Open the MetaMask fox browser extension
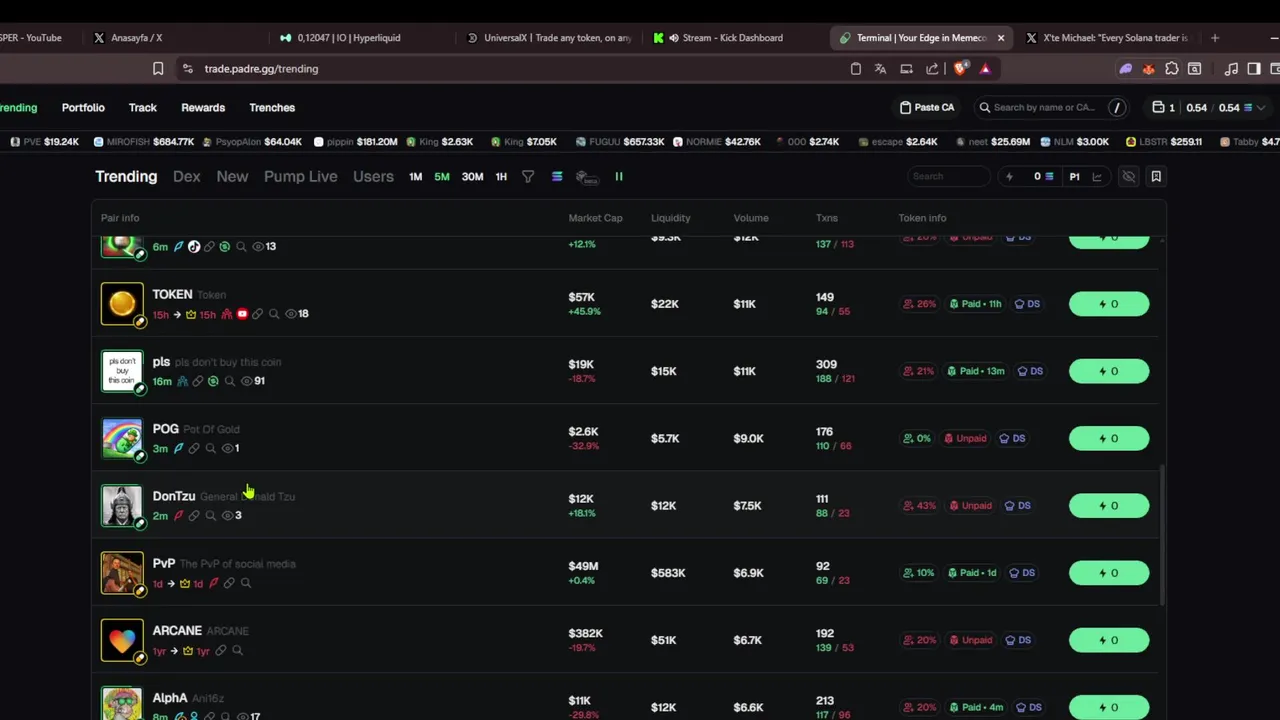This screenshot has width=1280, height=720. [x=1148, y=69]
